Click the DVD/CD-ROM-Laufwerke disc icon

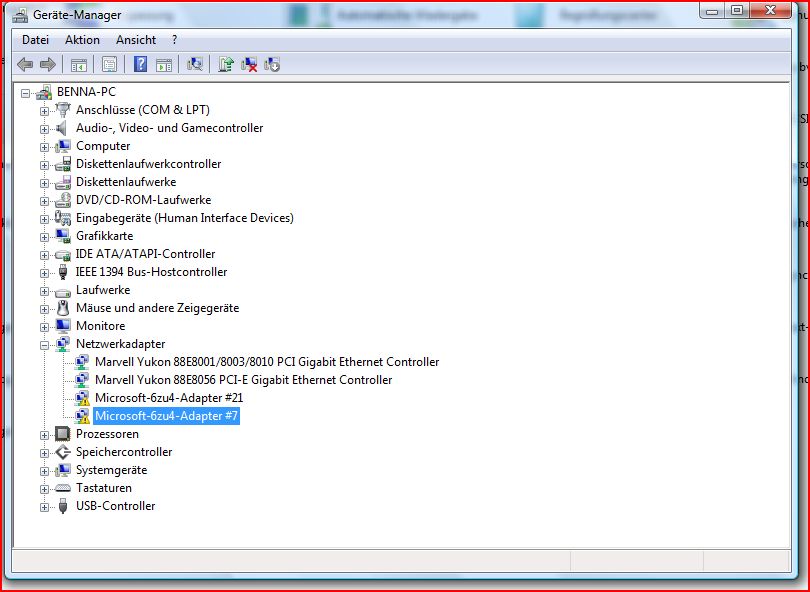[63, 200]
